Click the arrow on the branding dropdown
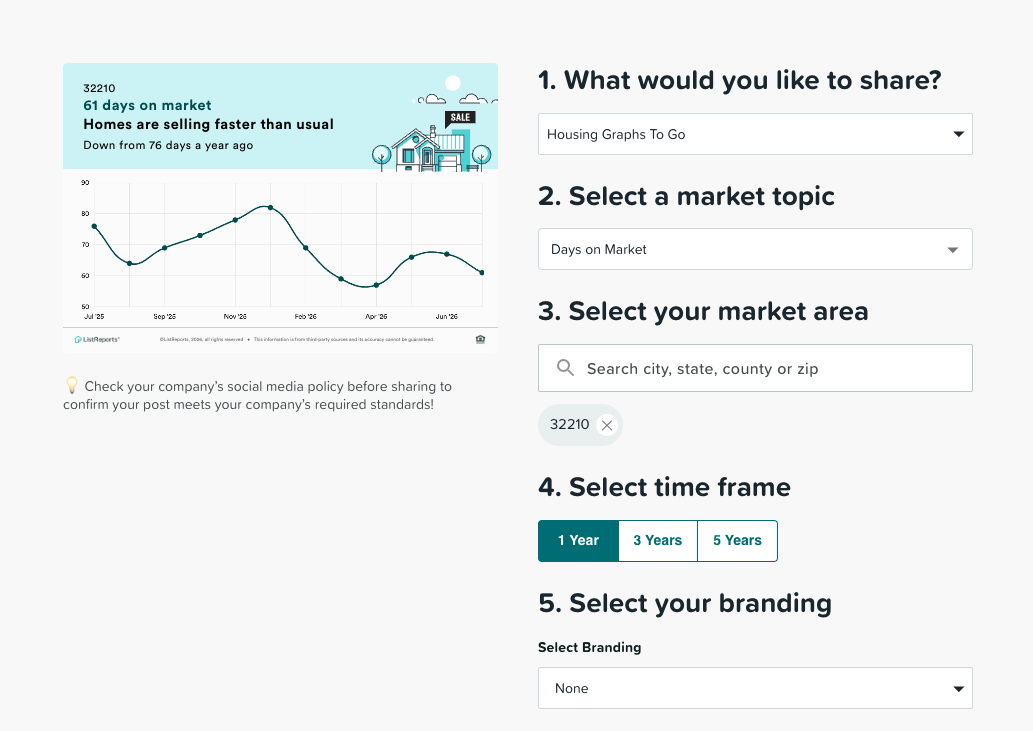Viewport: 1033px width, 731px height. pyautogui.click(x=959, y=689)
